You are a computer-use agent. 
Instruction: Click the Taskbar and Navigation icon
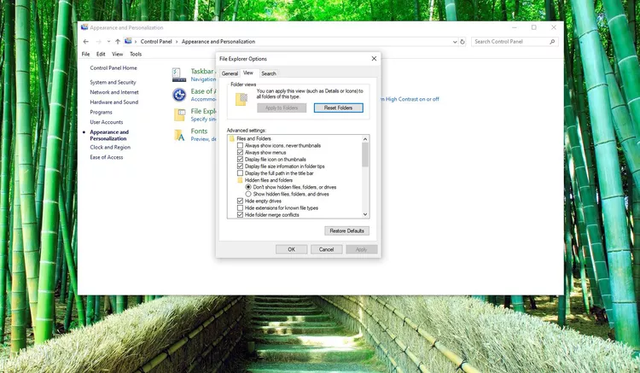click(x=179, y=75)
